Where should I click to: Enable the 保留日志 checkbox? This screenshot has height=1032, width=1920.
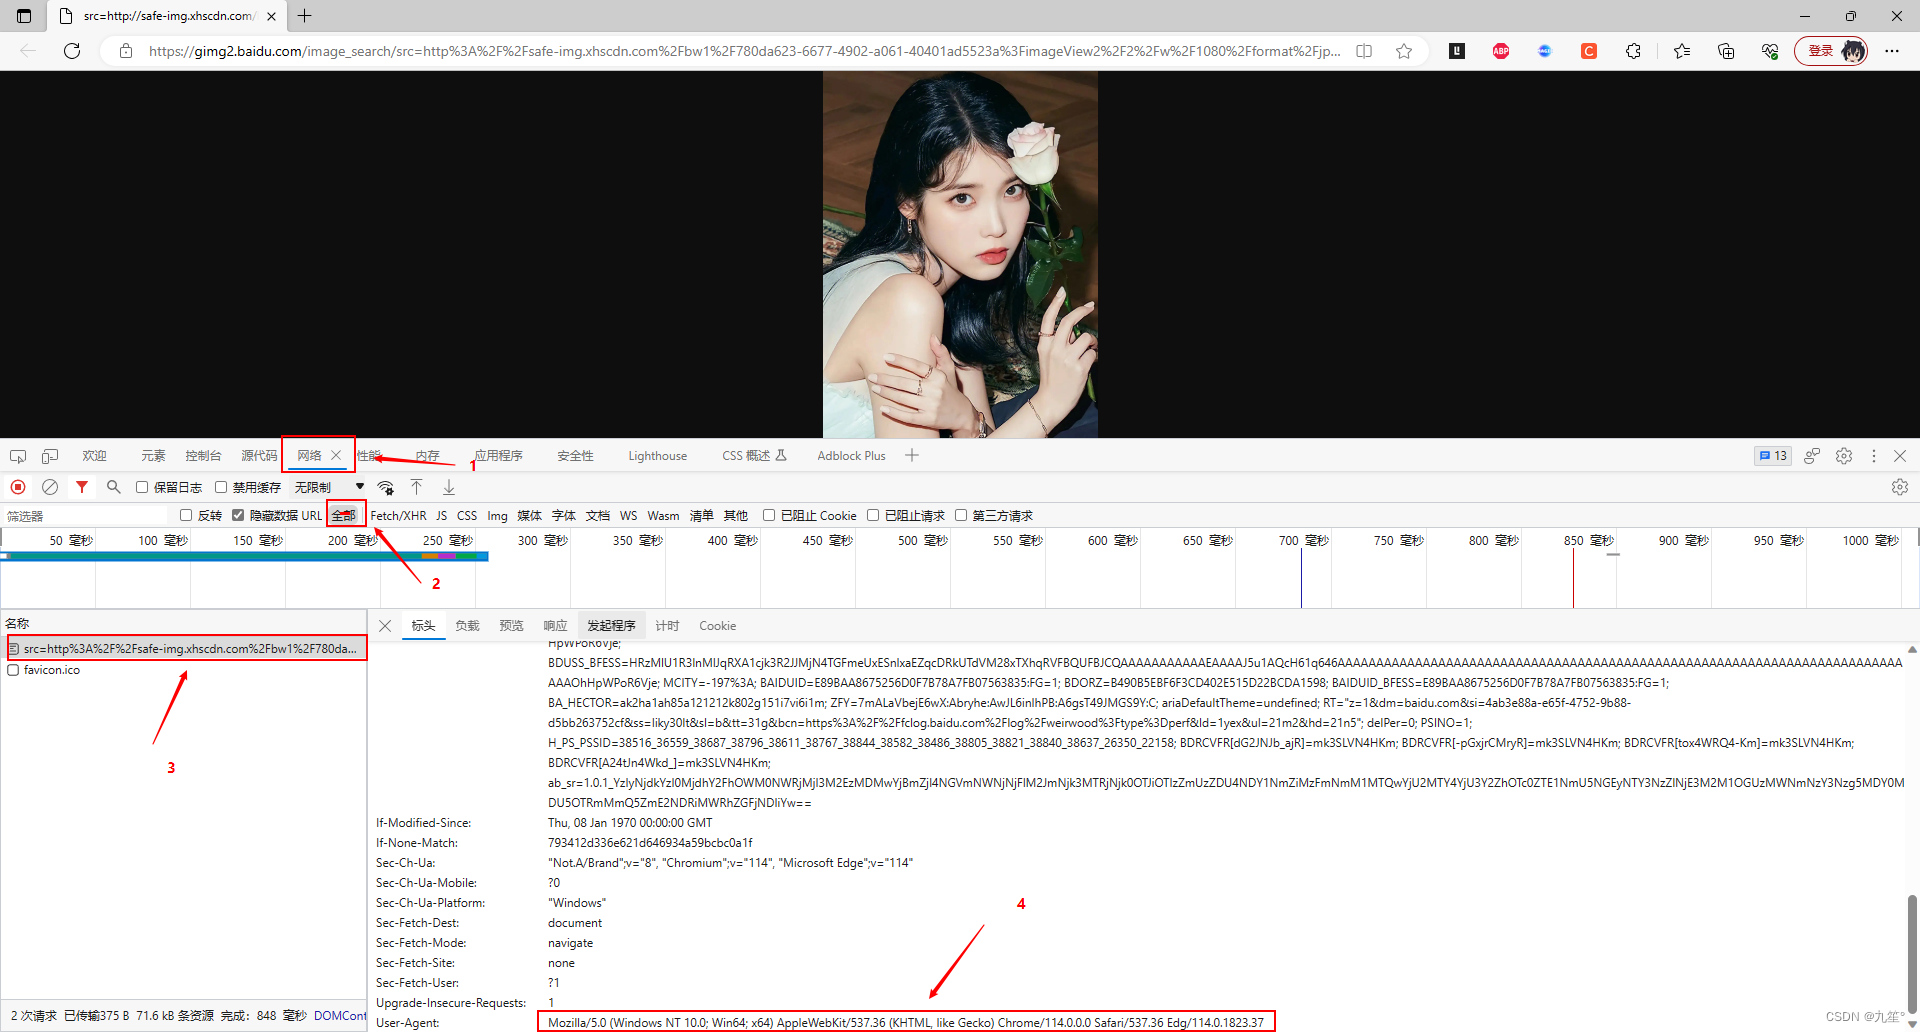click(142, 487)
